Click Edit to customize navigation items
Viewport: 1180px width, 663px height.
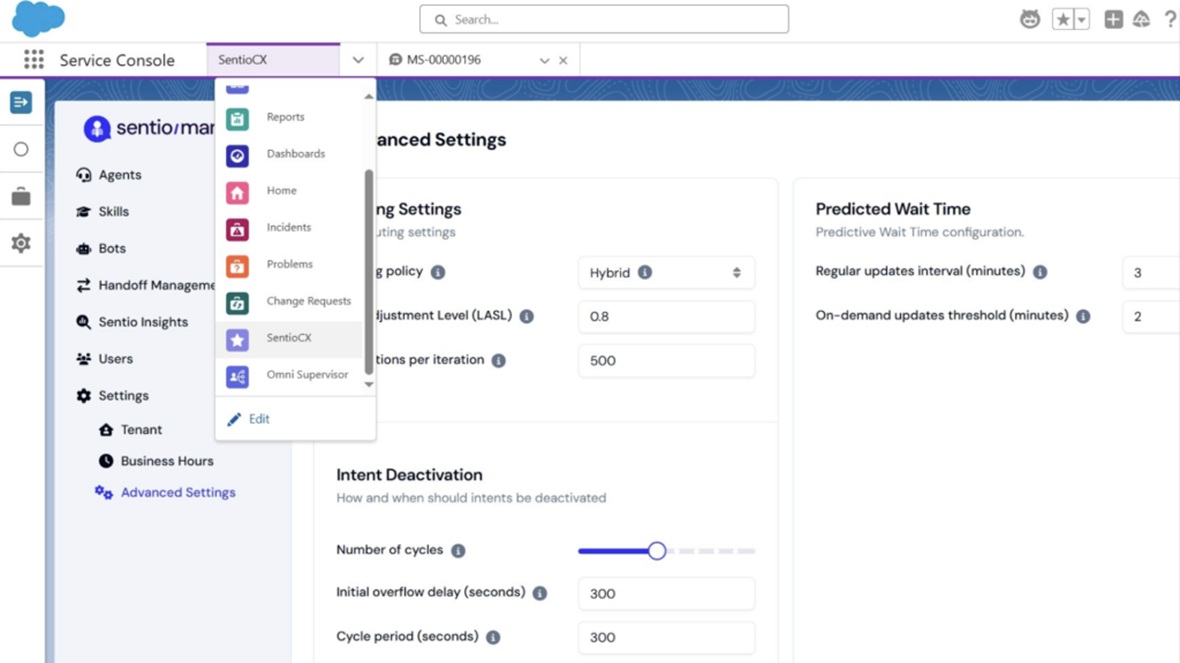(249, 419)
